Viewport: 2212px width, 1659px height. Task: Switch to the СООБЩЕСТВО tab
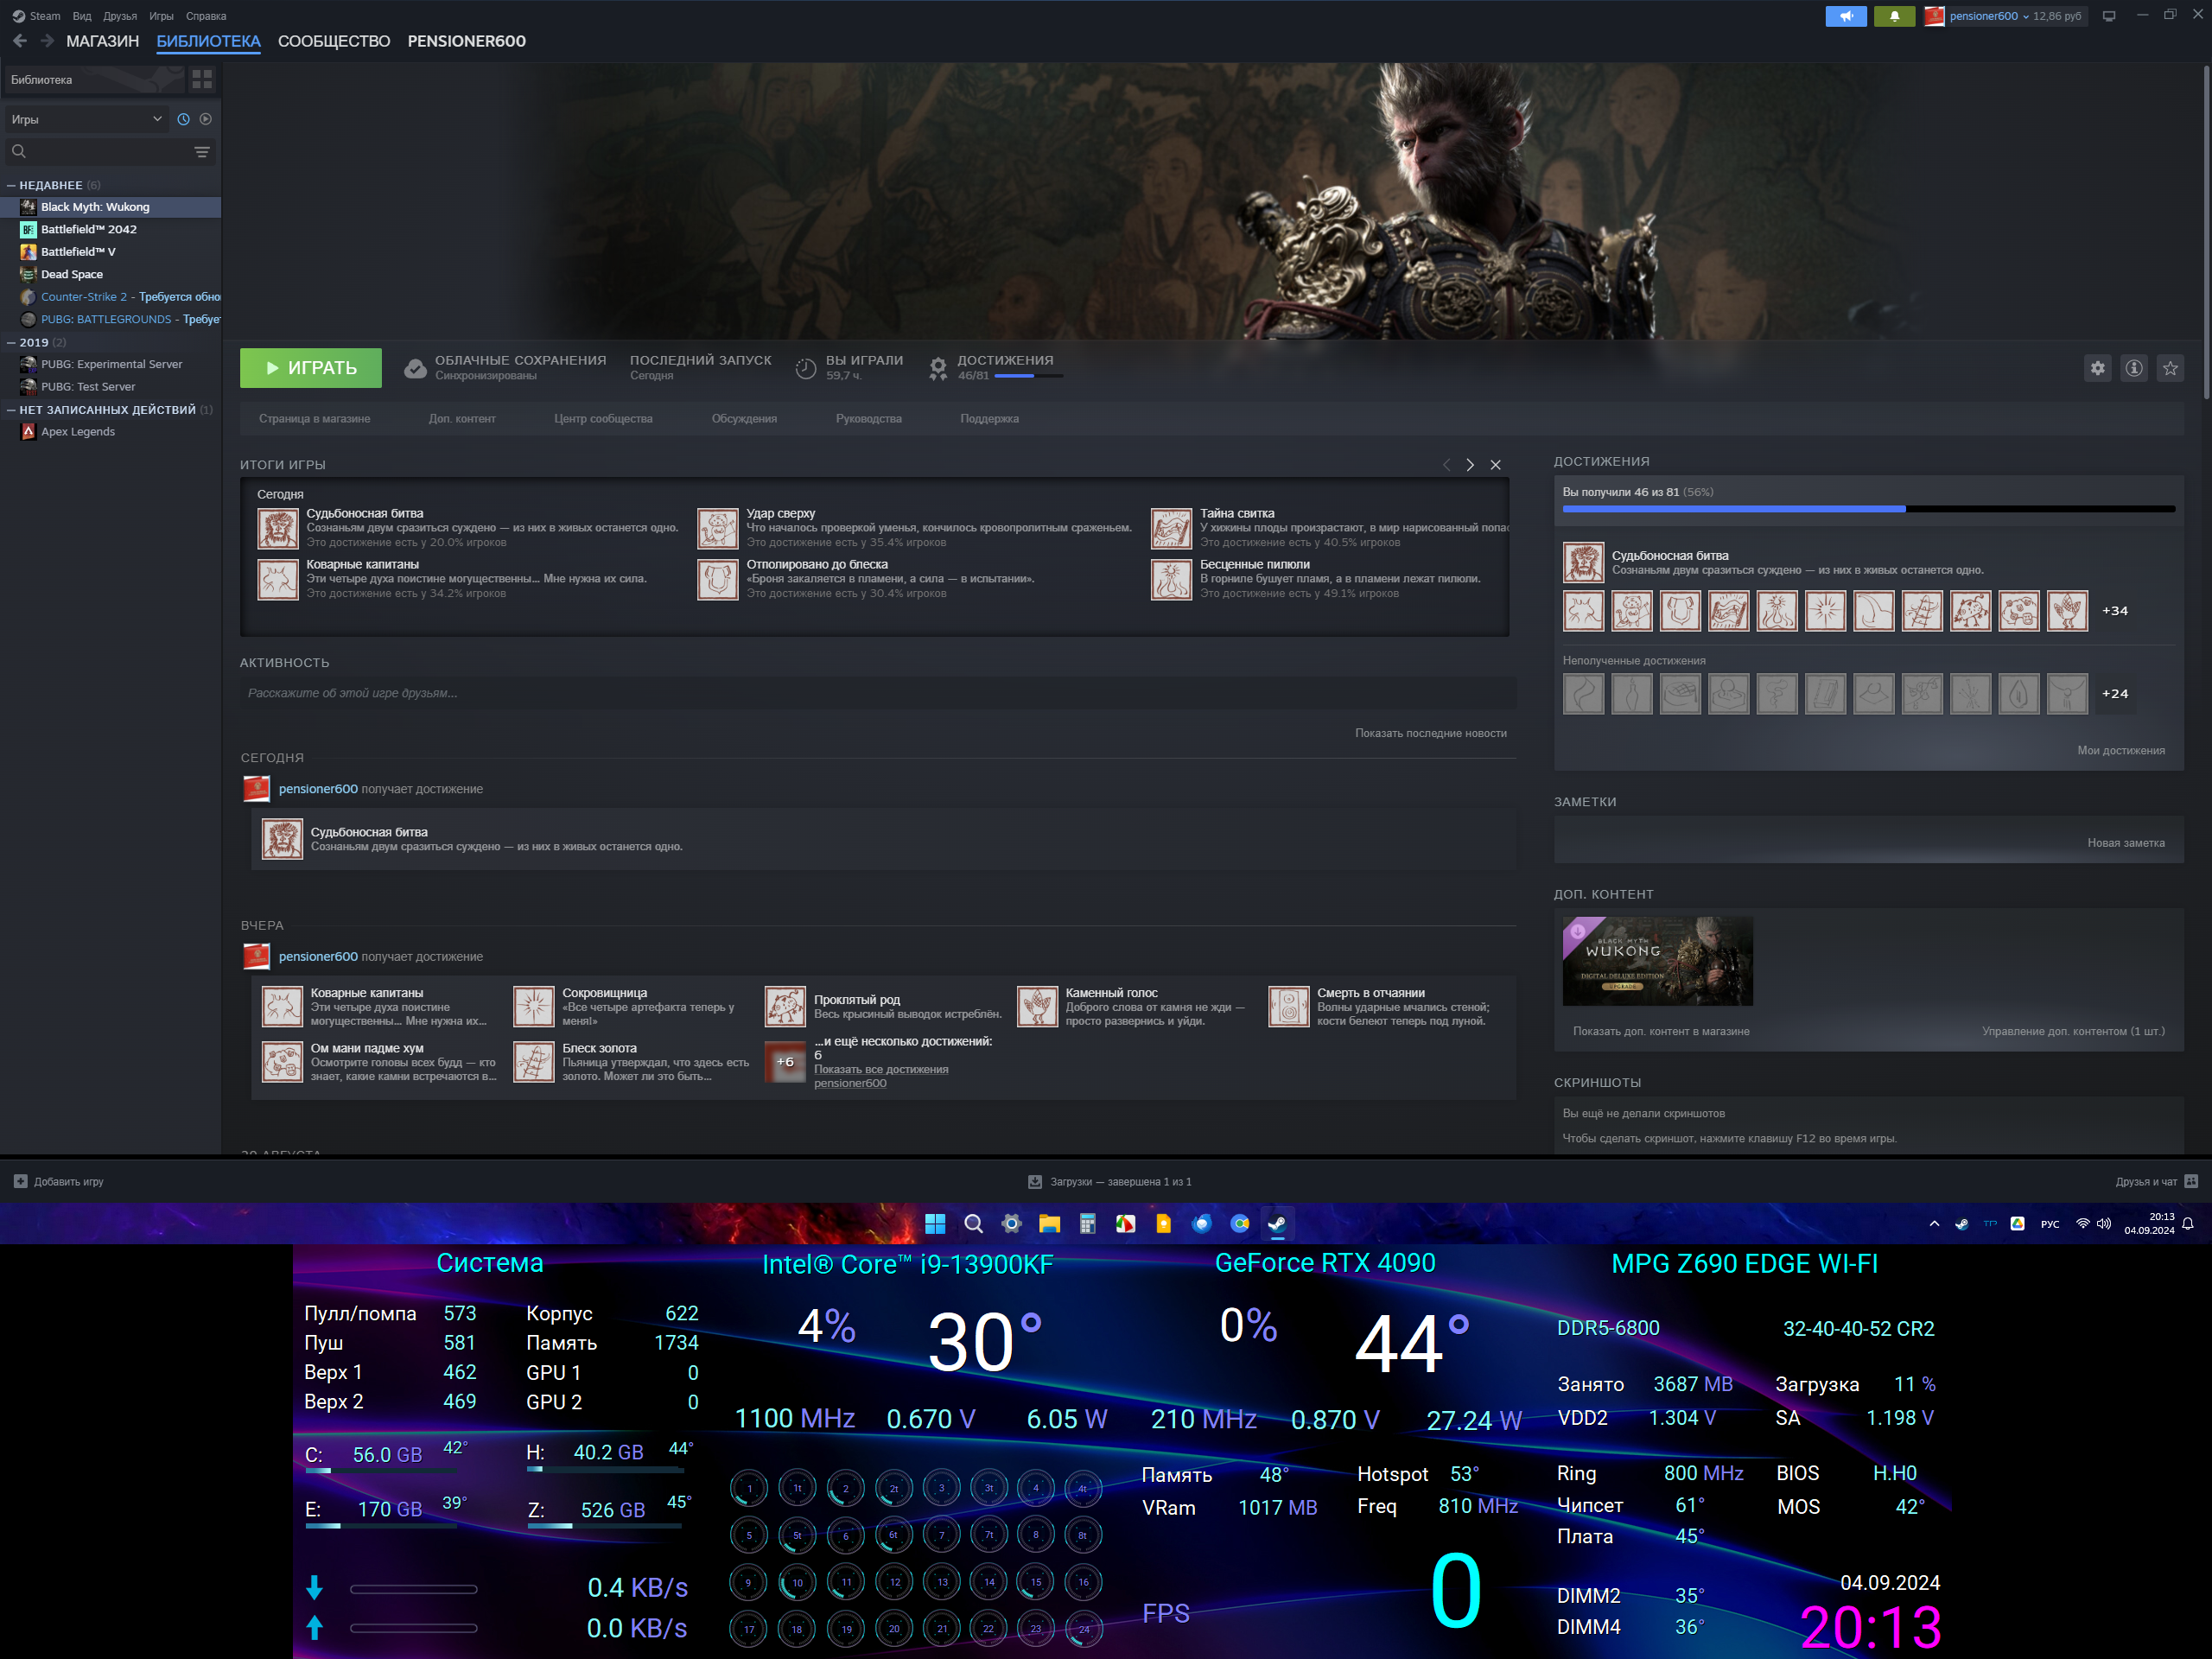coord(334,41)
